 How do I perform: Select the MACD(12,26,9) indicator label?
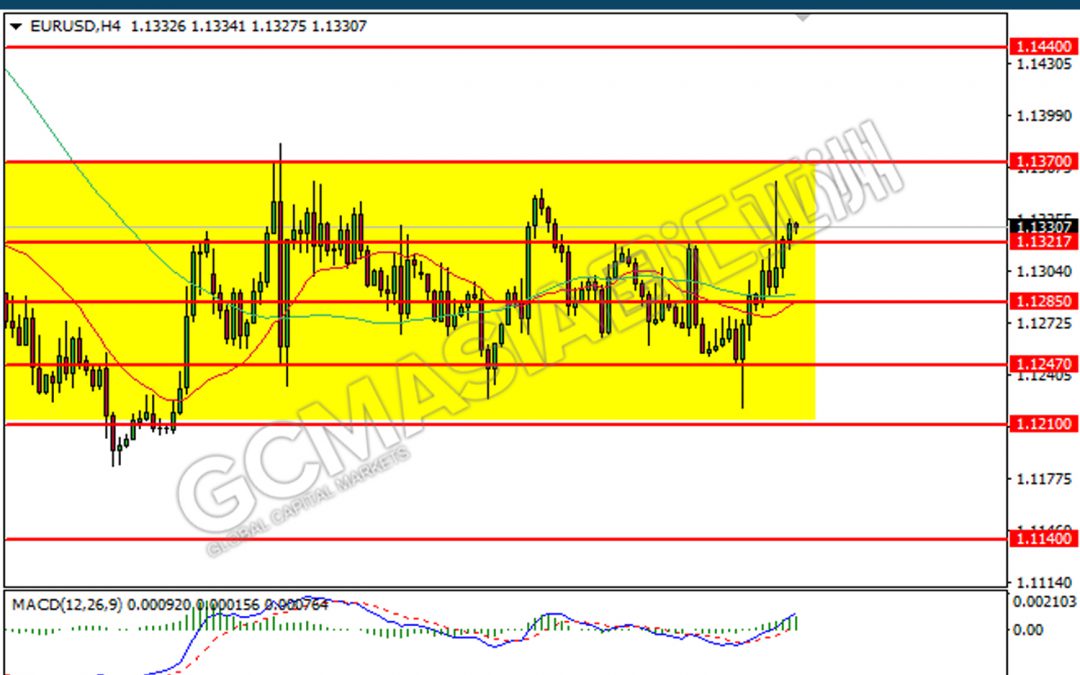65,603
